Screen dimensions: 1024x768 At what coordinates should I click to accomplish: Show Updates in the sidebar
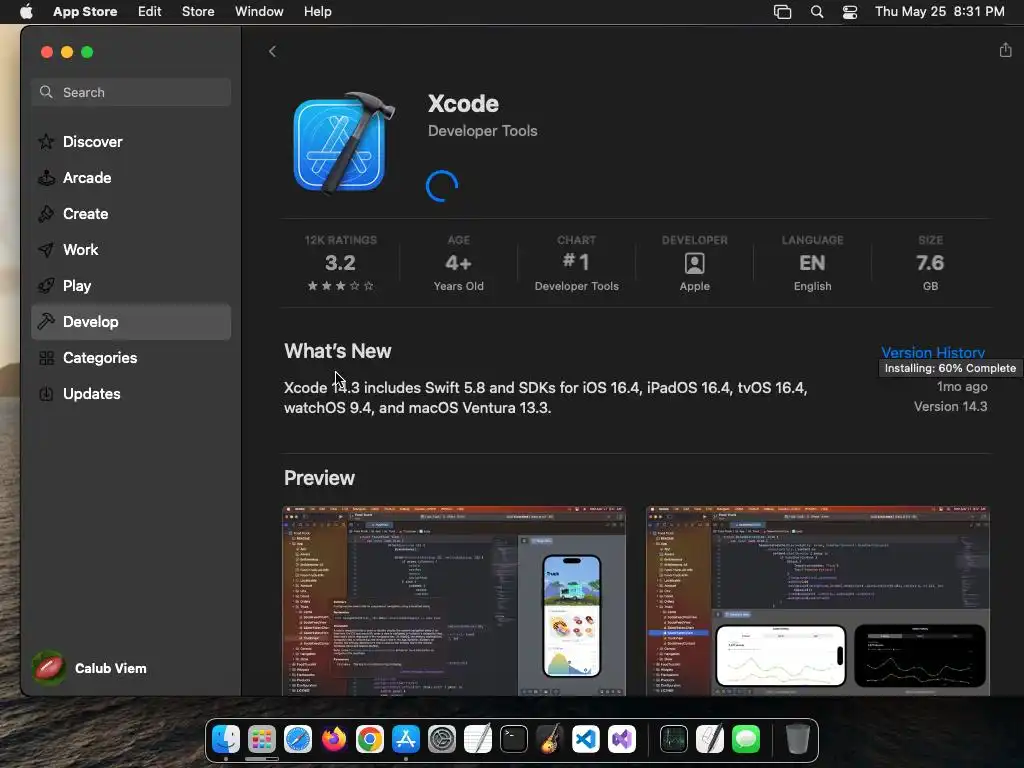point(131,394)
